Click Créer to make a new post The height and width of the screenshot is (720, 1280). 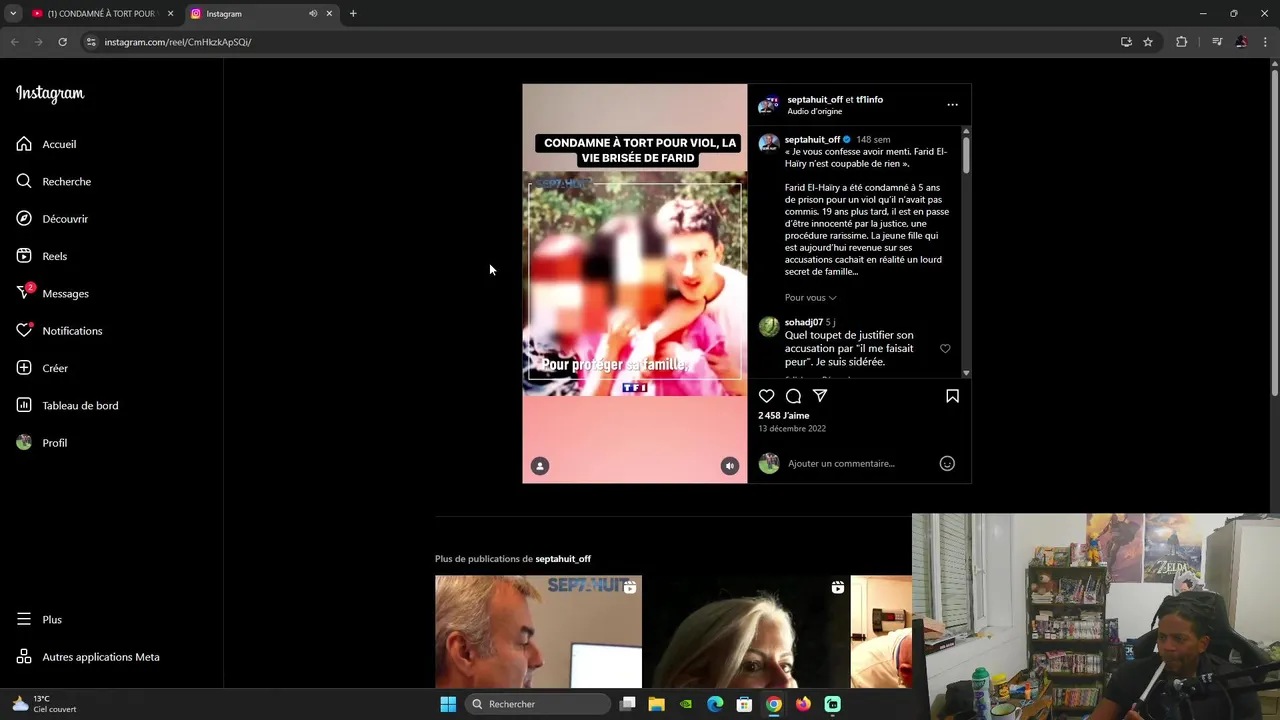pos(42,368)
